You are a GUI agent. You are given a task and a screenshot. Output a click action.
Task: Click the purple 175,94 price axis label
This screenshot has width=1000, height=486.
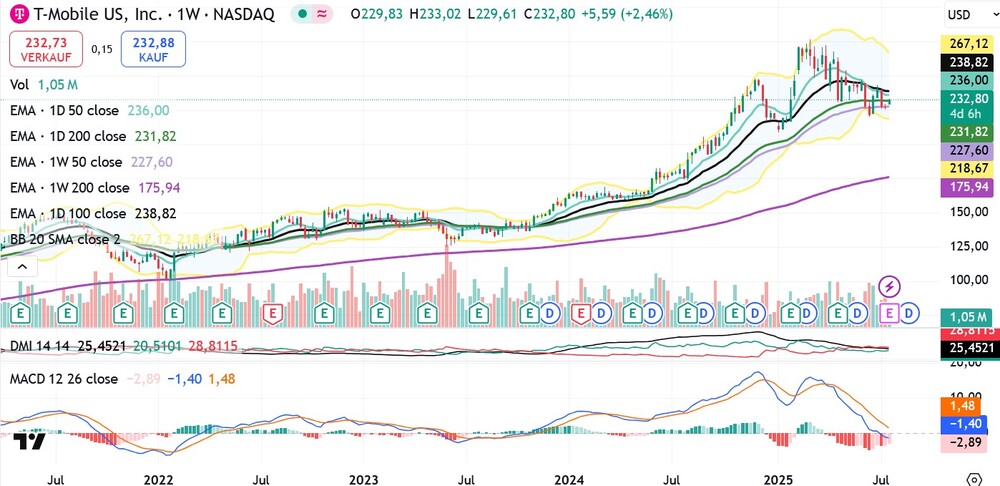(x=969, y=188)
